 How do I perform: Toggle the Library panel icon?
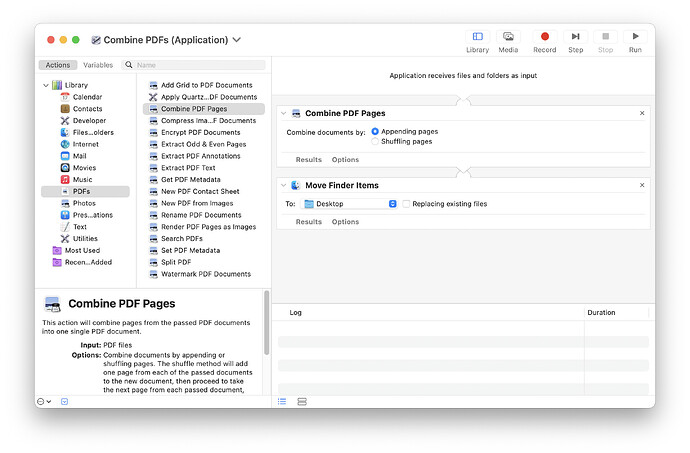(x=478, y=37)
